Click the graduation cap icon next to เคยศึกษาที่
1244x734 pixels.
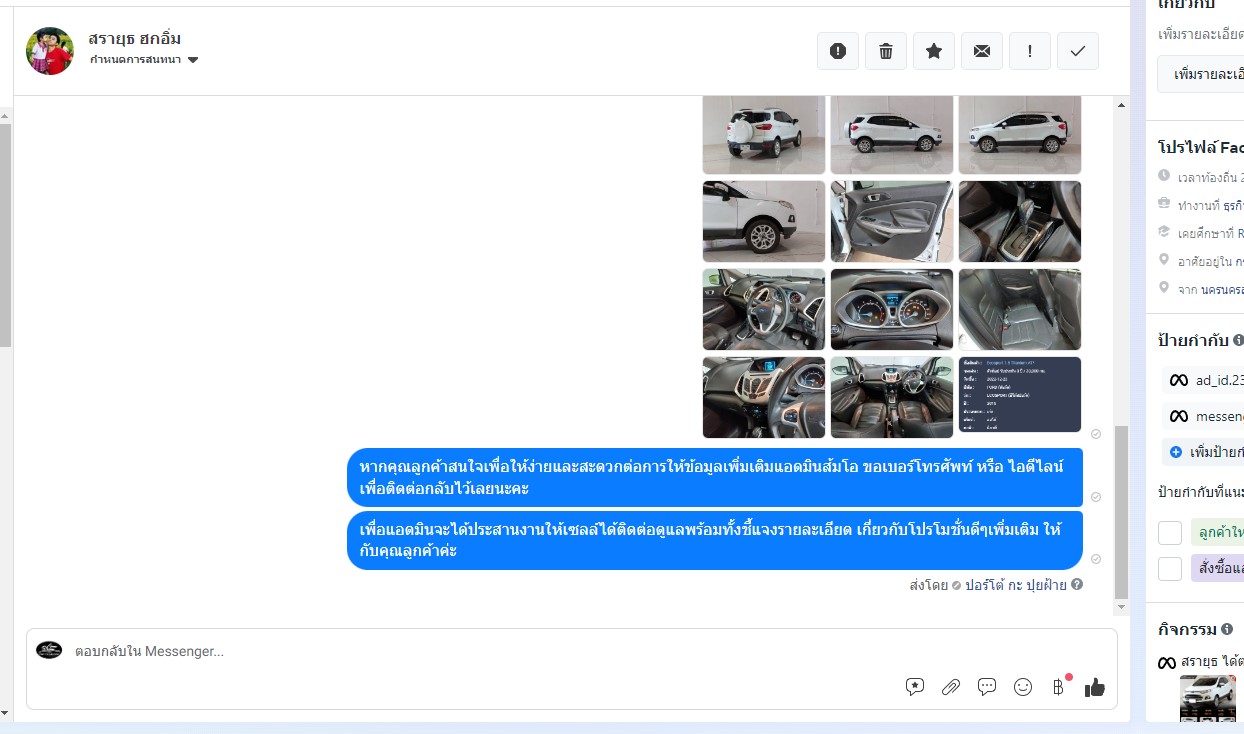1164,232
